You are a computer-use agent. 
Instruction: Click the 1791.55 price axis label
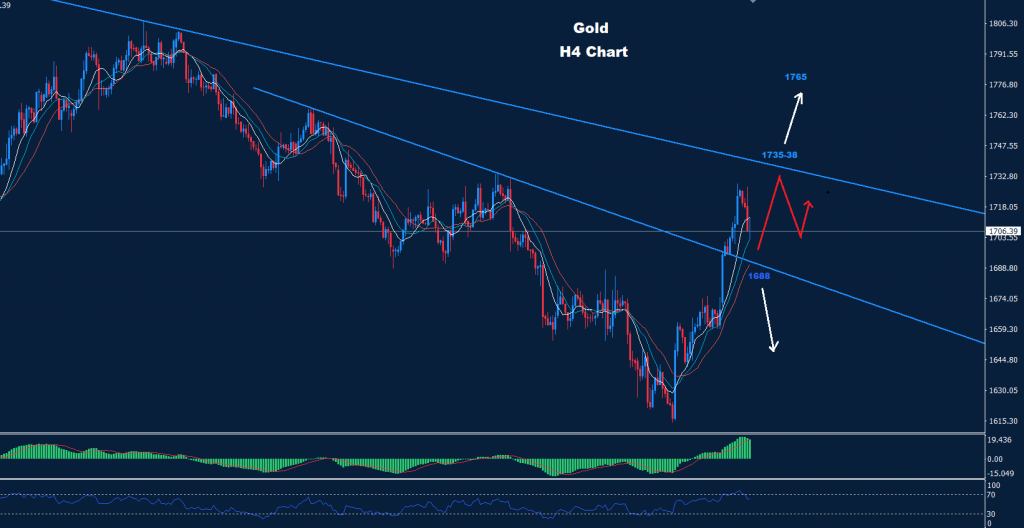[x=1004, y=54]
